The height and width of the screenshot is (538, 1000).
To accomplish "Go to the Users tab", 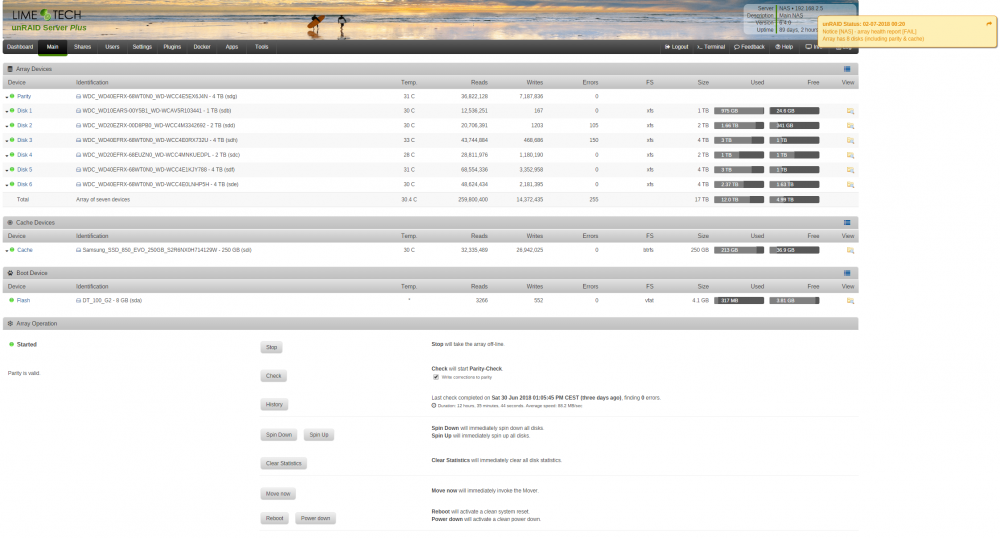I will coord(112,47).
